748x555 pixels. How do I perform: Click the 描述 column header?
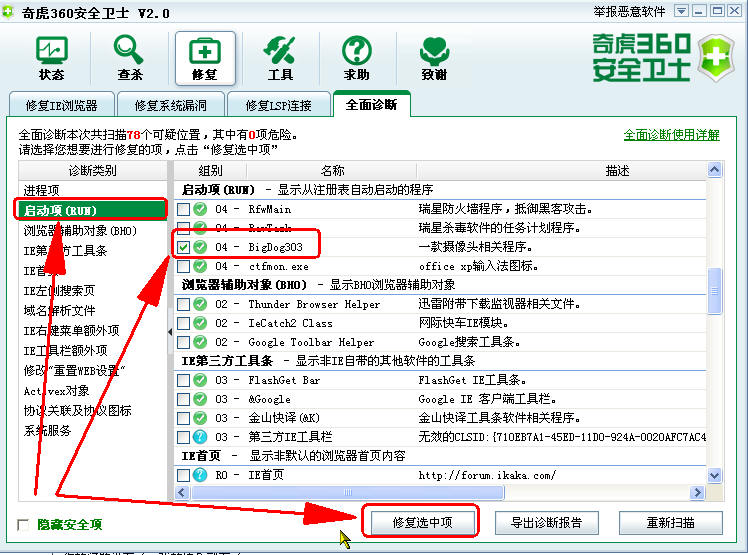pyautogui.click(x=617, y=170)
